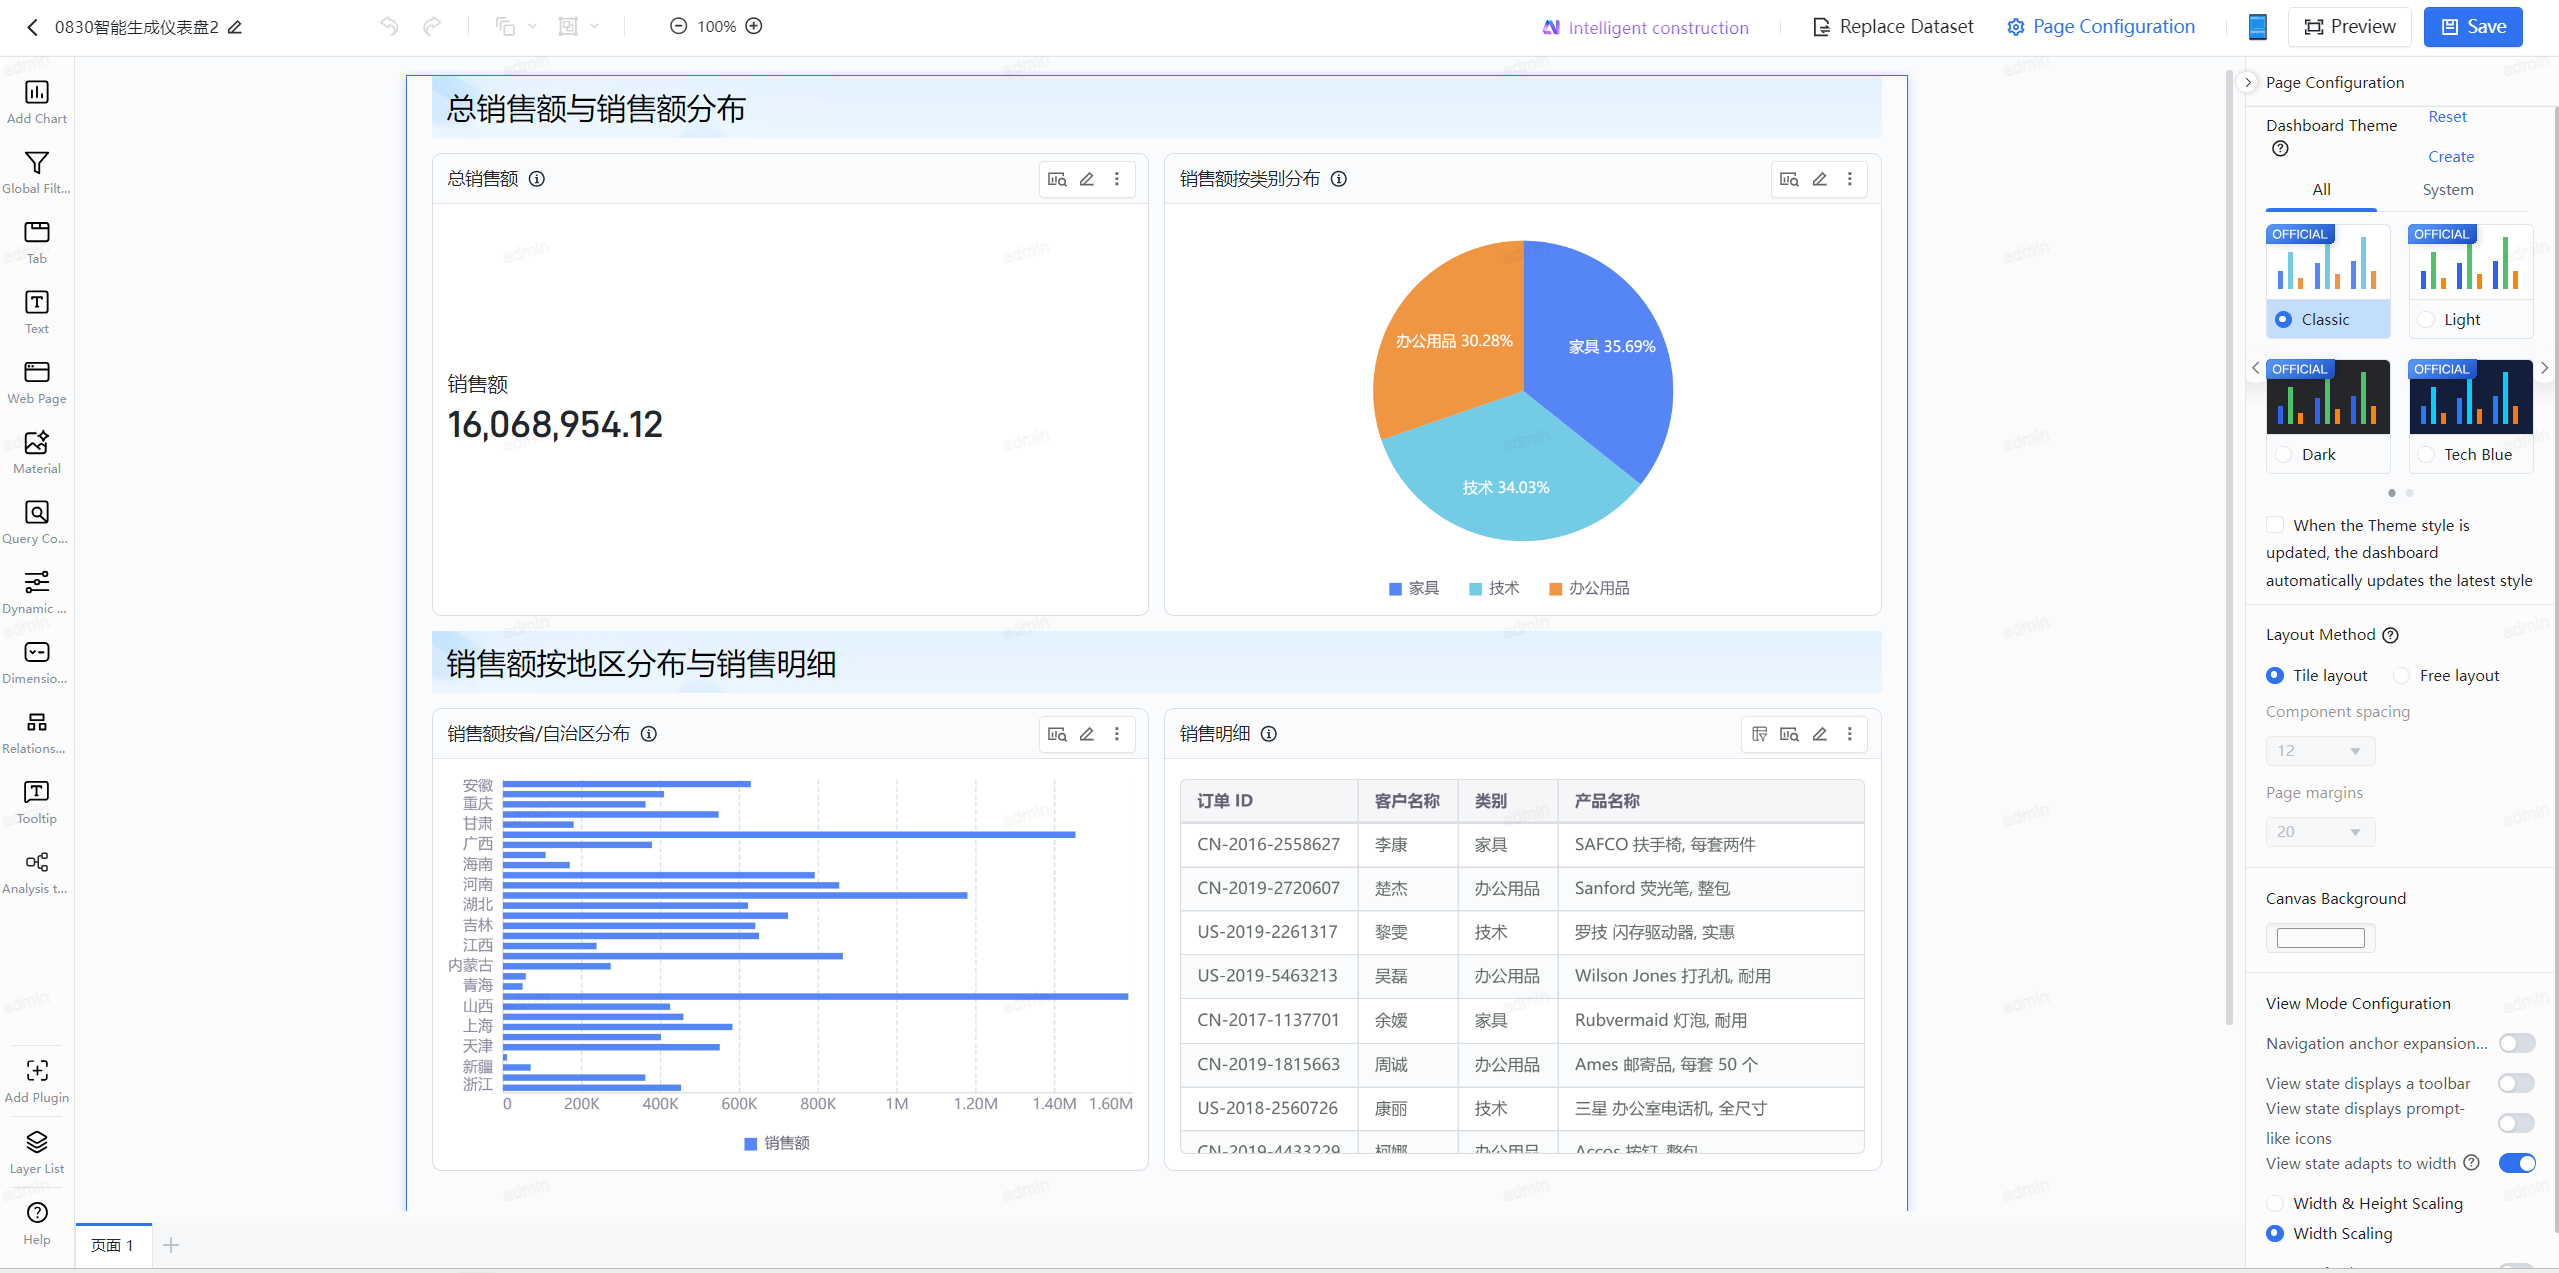
Task: Undo the last action
Action: click(389, 26)
